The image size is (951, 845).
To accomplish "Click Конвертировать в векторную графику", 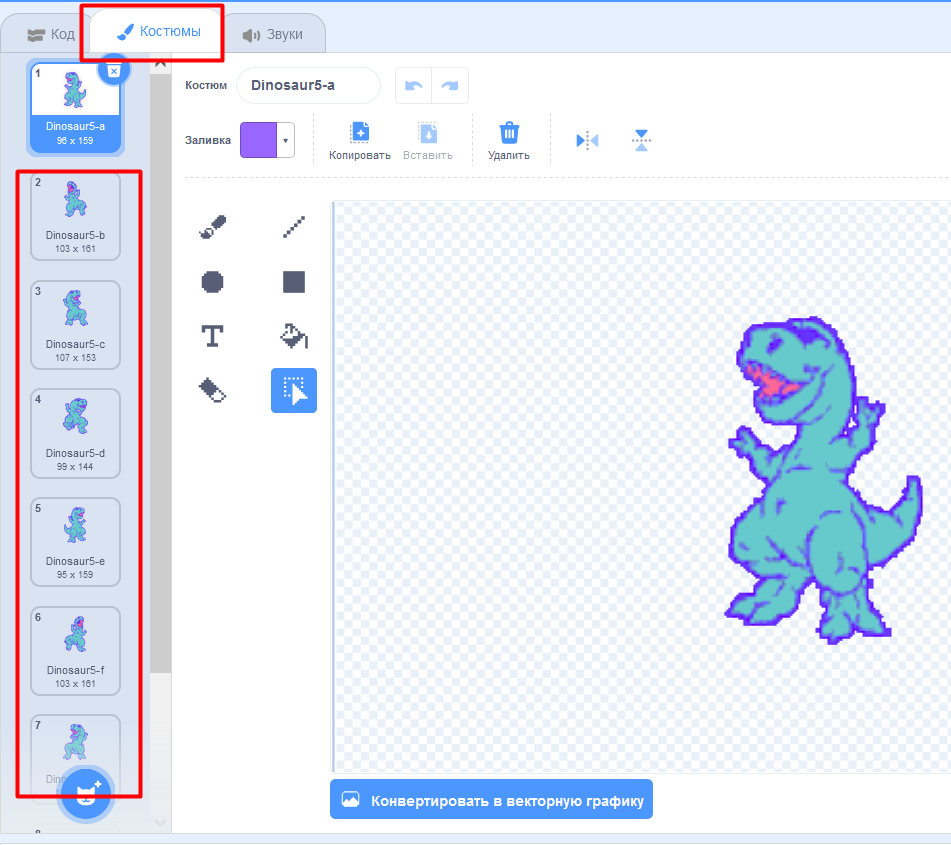I will [491, 799].
